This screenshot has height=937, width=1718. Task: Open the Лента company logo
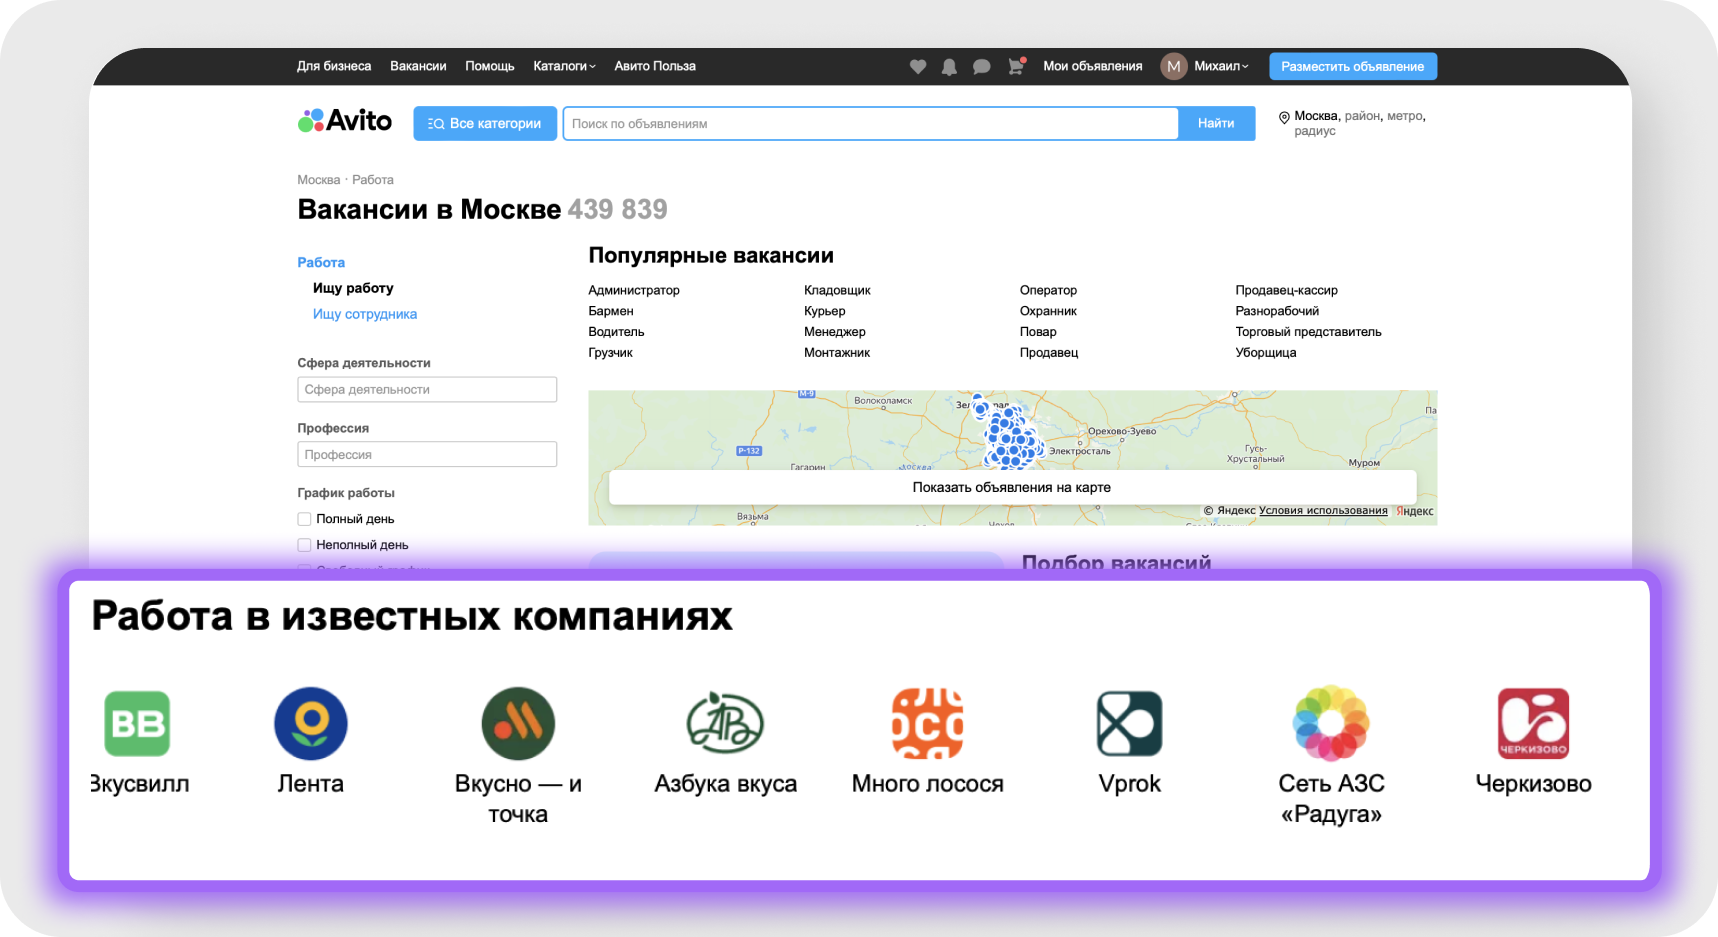pos(311,723)
